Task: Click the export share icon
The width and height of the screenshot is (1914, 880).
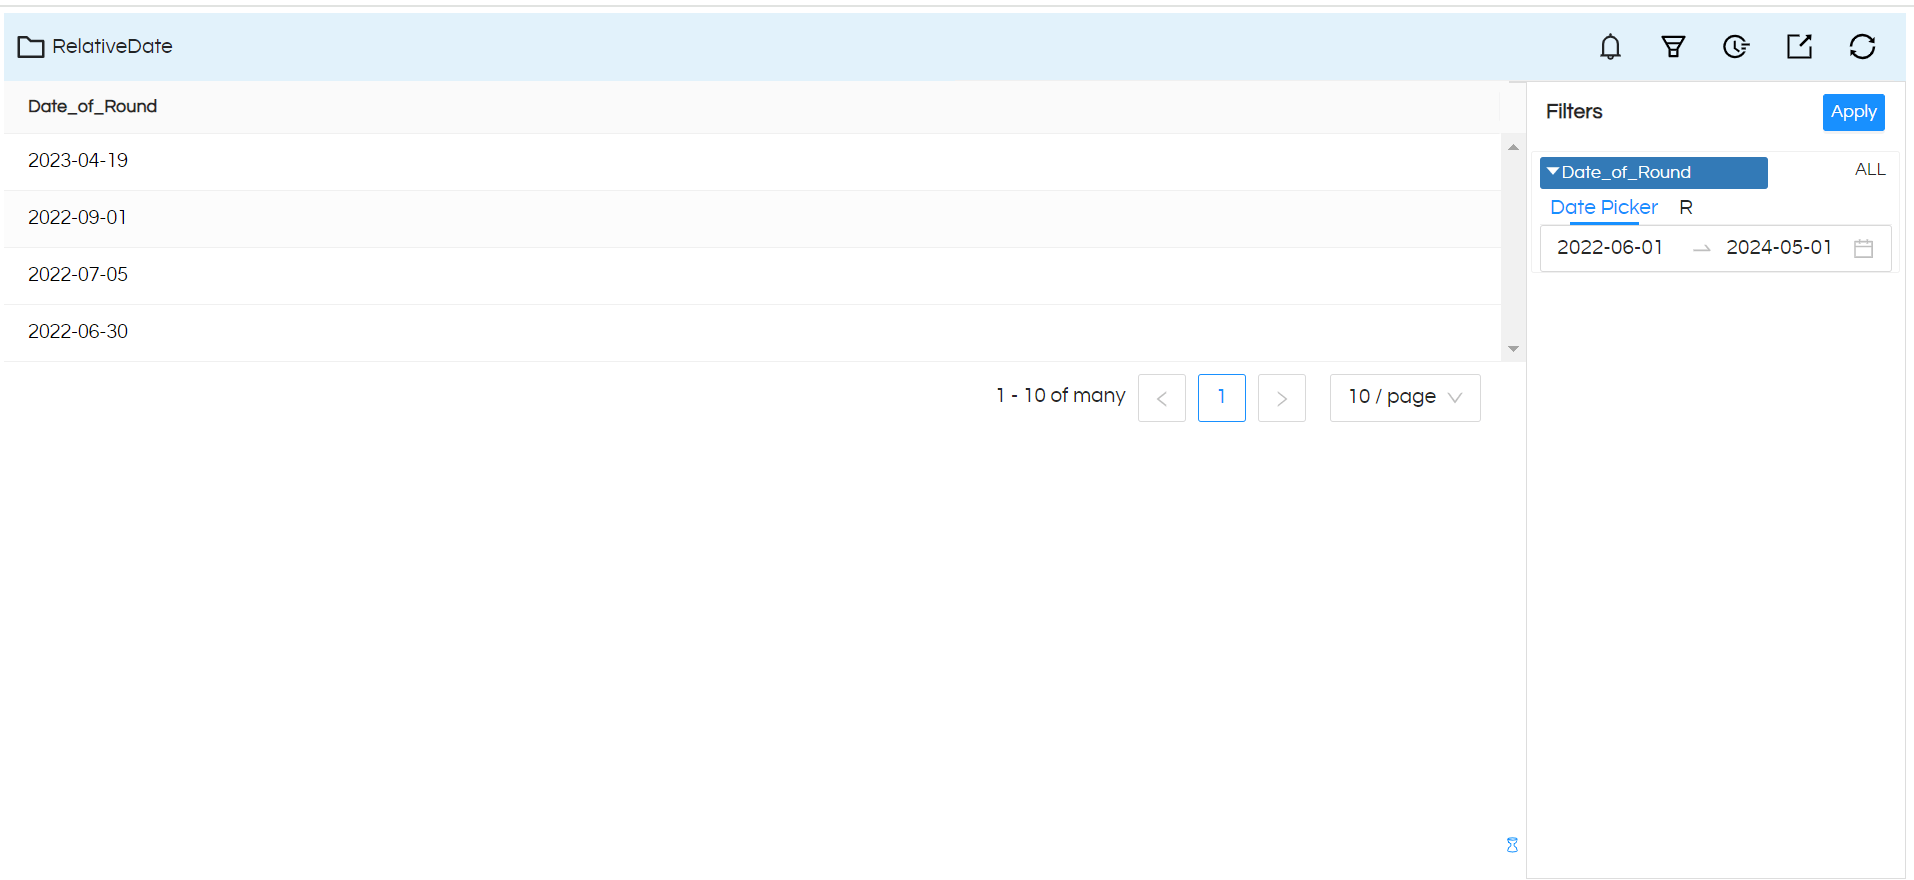Action: click(1799, 47)
